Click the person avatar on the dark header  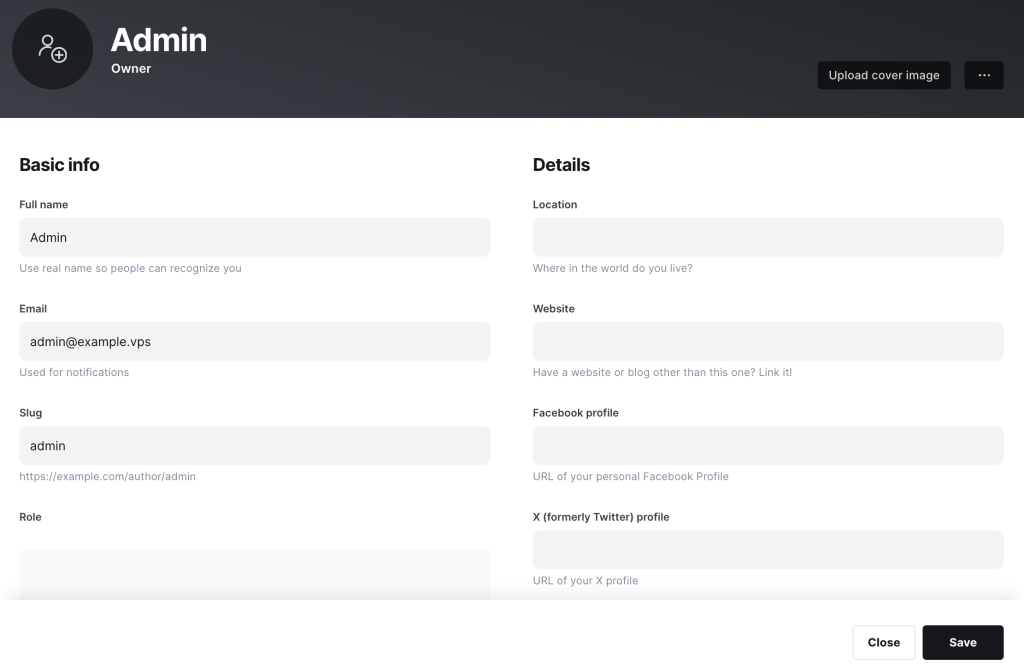pos(52,48)
